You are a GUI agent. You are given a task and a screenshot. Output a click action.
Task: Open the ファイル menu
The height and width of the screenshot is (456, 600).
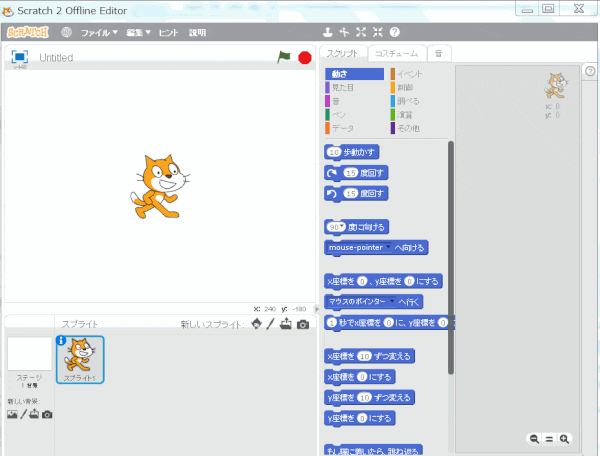(x=99, y=33)
